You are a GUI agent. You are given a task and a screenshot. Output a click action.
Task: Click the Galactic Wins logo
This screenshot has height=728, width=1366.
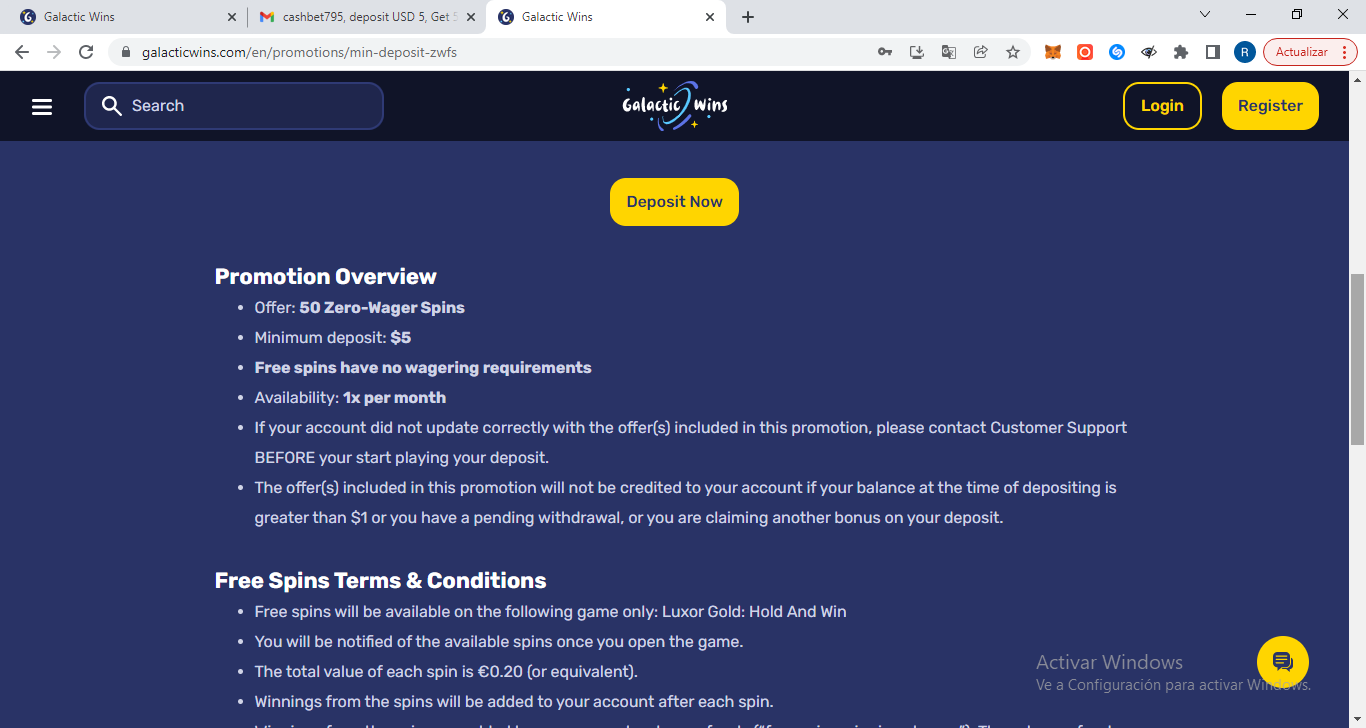(x=674, y=106)
